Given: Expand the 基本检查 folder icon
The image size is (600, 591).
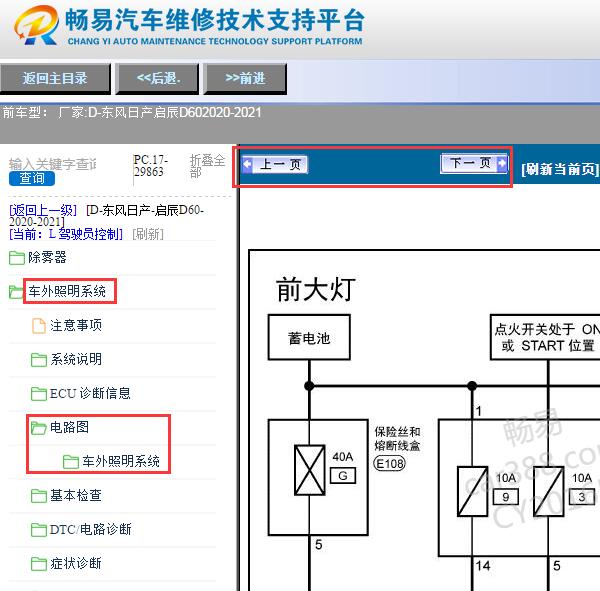Looking at the screenshot, I should (39, 496).
